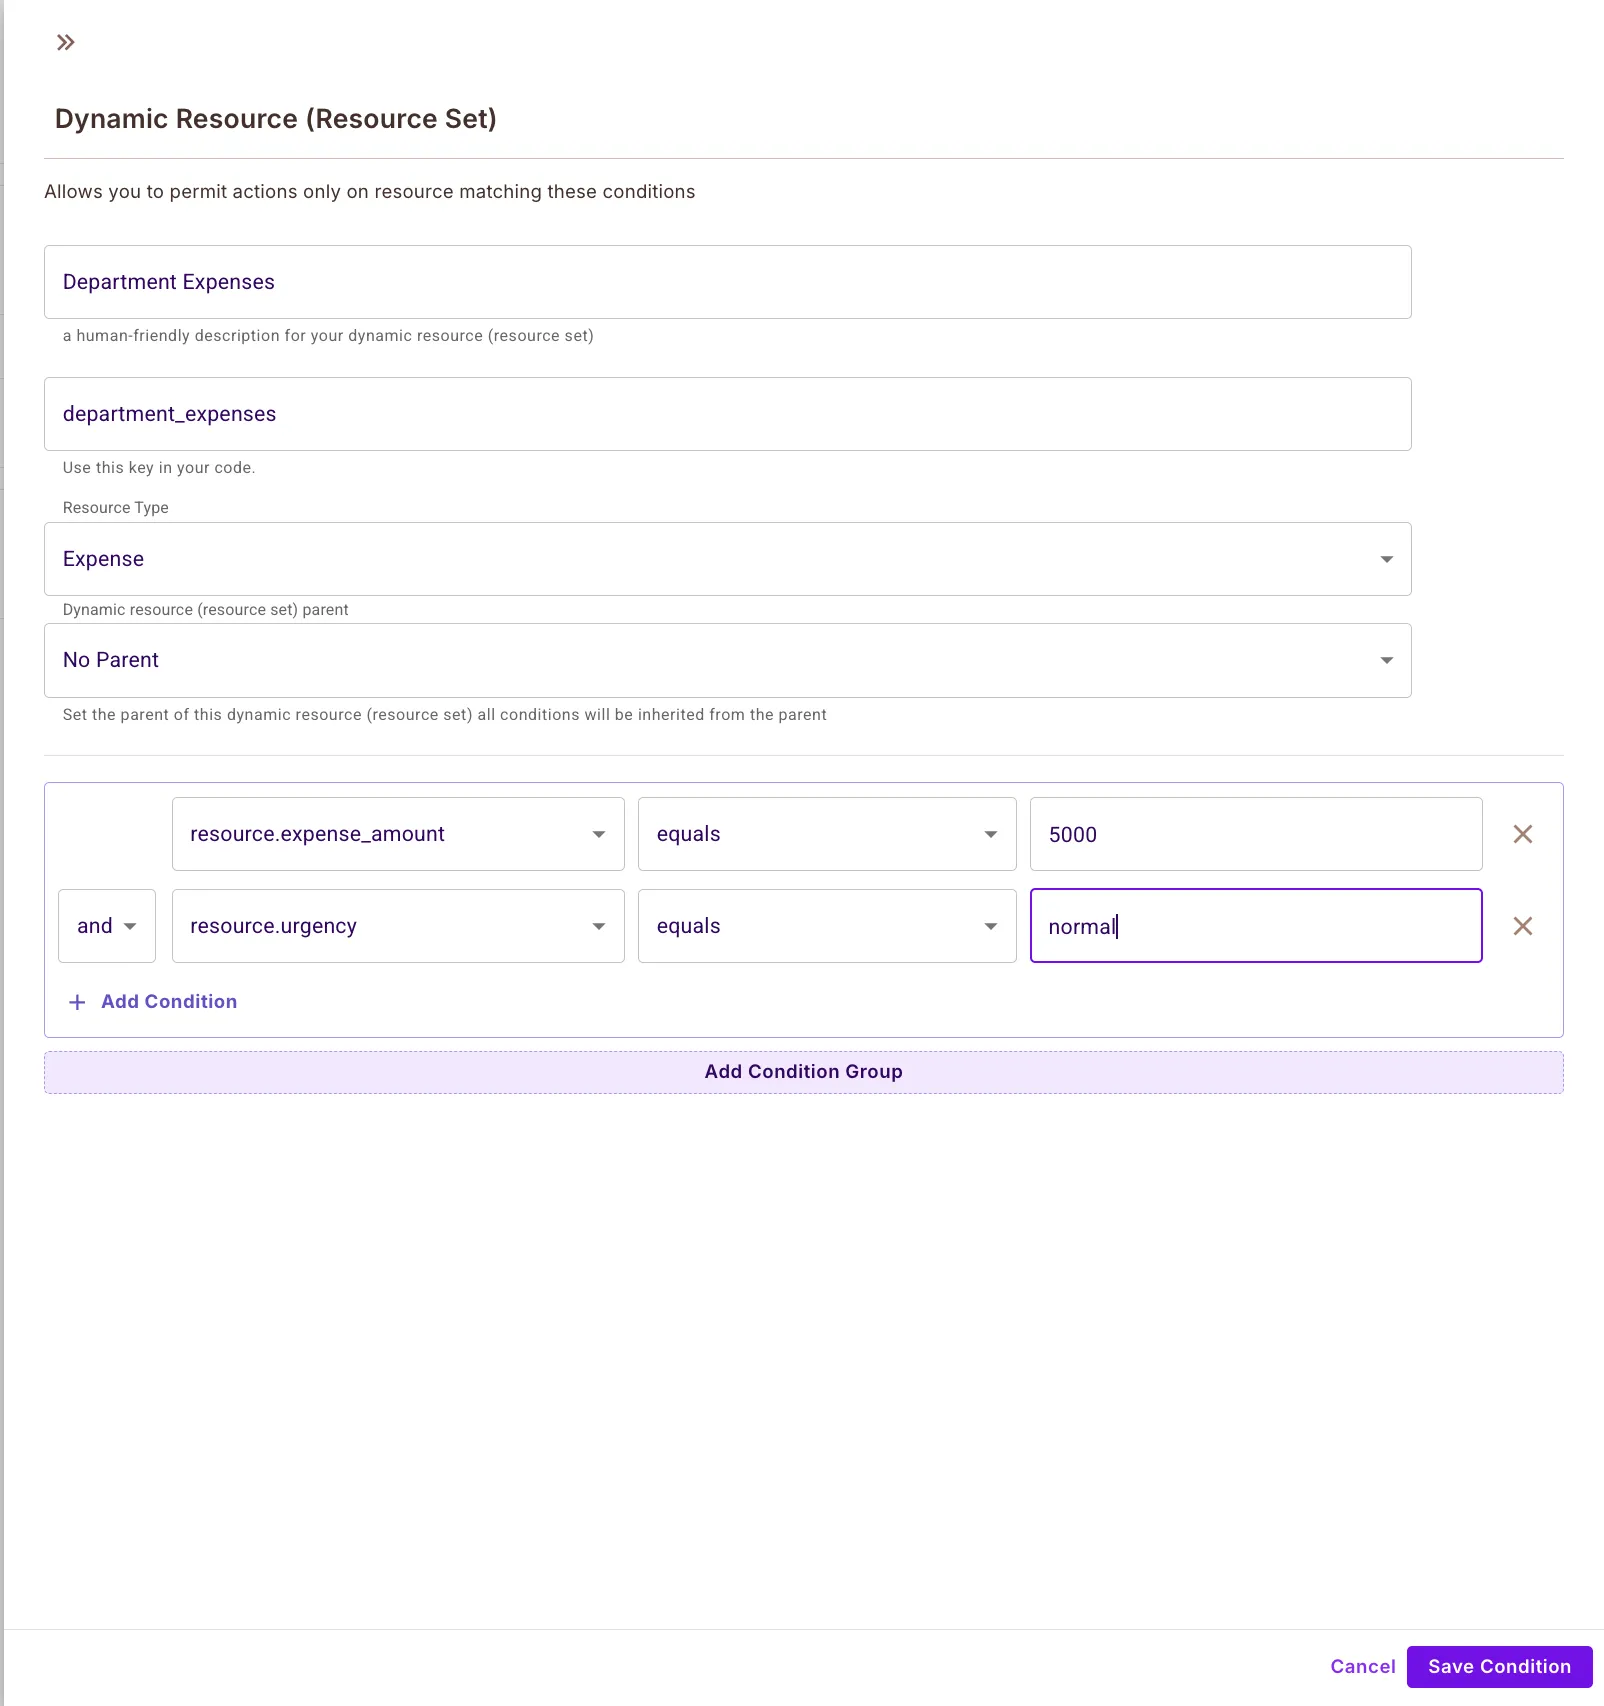Open the 'and' logical operator dropdown
The height and width of the screenshot is (1706, 1604).
pos(106,926)
